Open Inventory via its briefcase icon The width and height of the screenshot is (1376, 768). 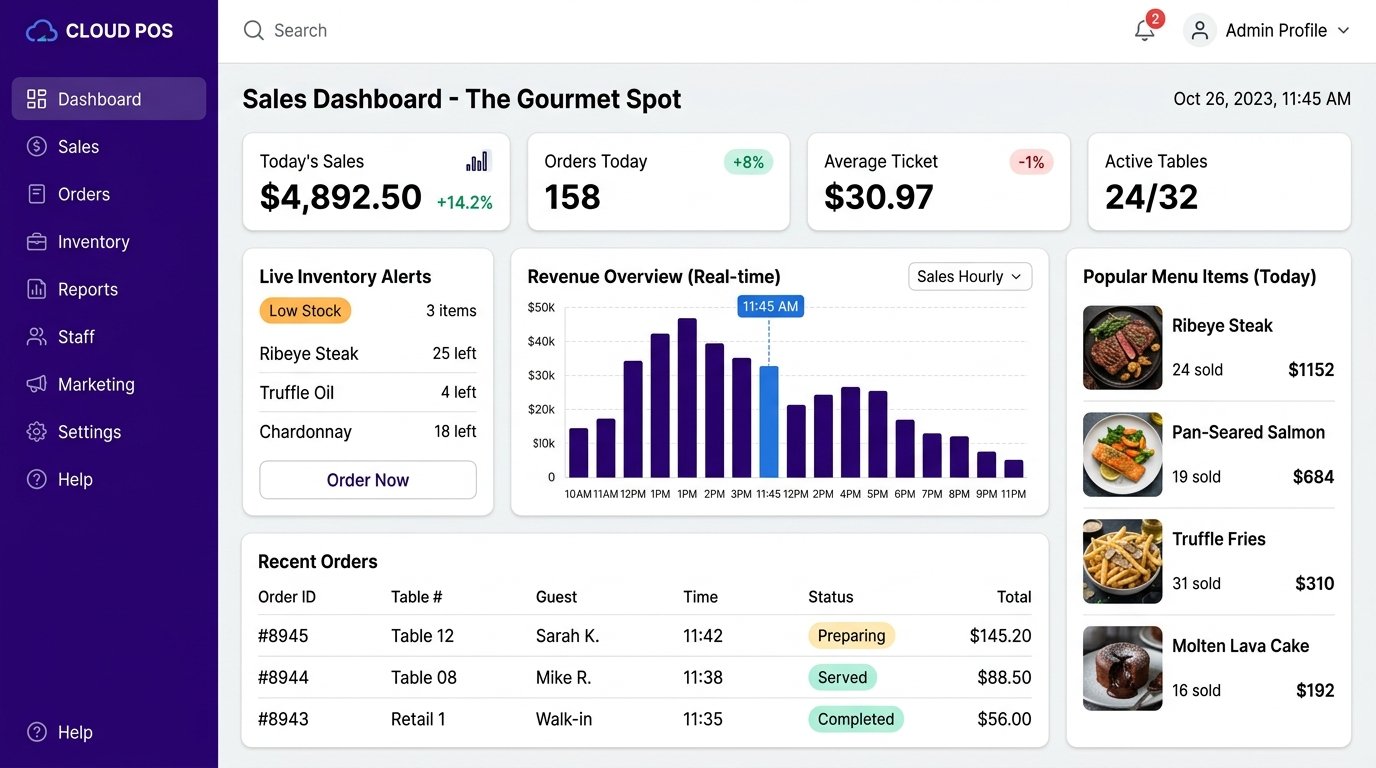point(37,242)
